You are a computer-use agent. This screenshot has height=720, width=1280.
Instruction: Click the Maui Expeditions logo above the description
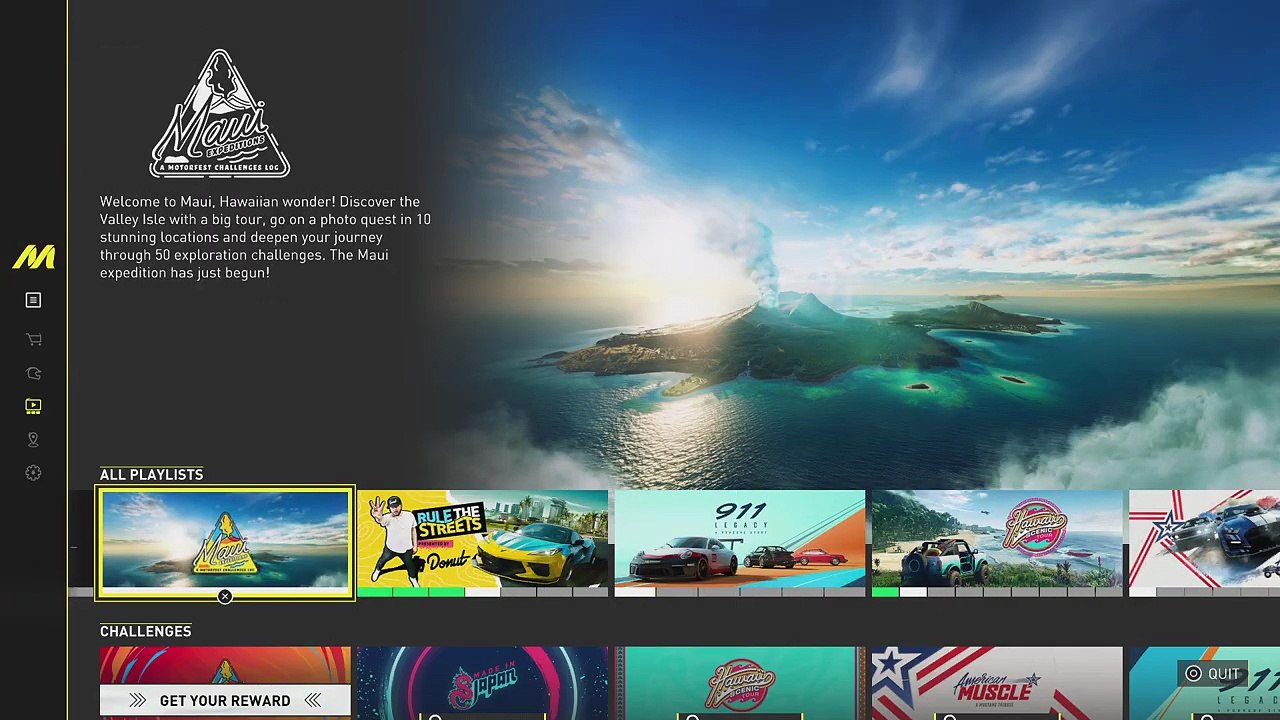220,114
